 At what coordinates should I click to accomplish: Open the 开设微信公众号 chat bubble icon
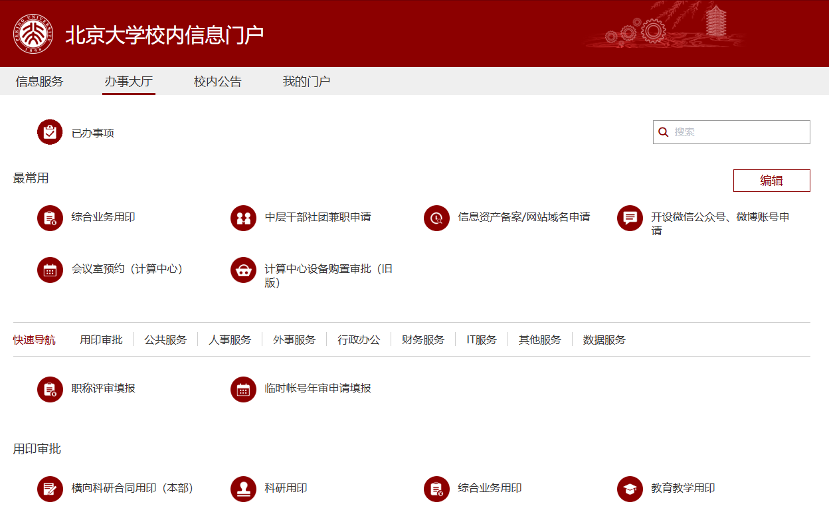[629, 217]
